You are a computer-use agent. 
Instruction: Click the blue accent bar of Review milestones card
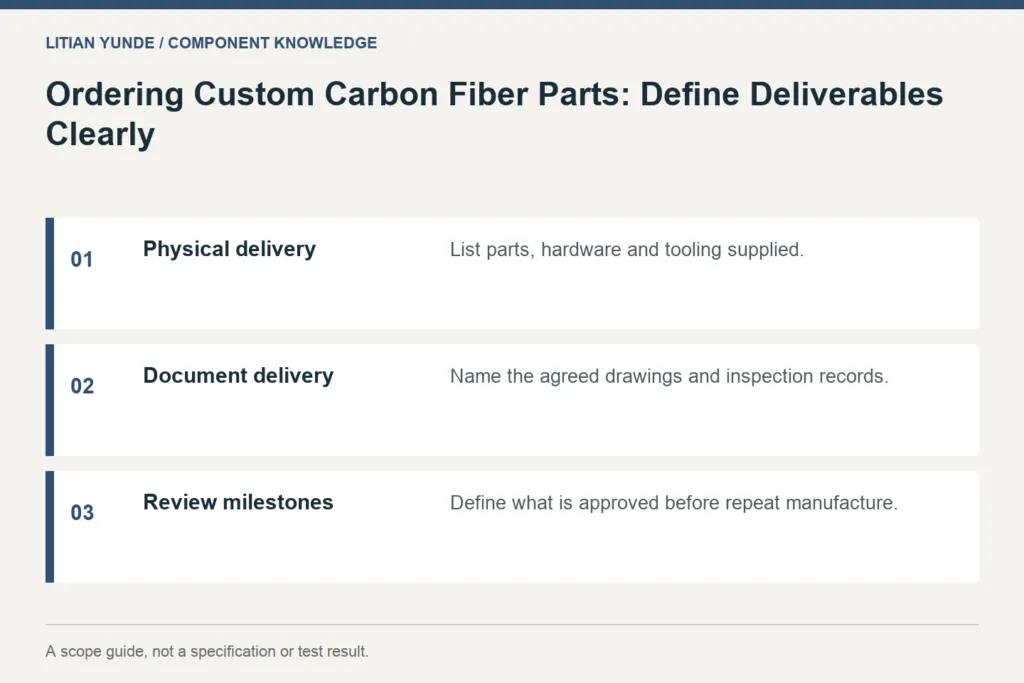point(50,527)
